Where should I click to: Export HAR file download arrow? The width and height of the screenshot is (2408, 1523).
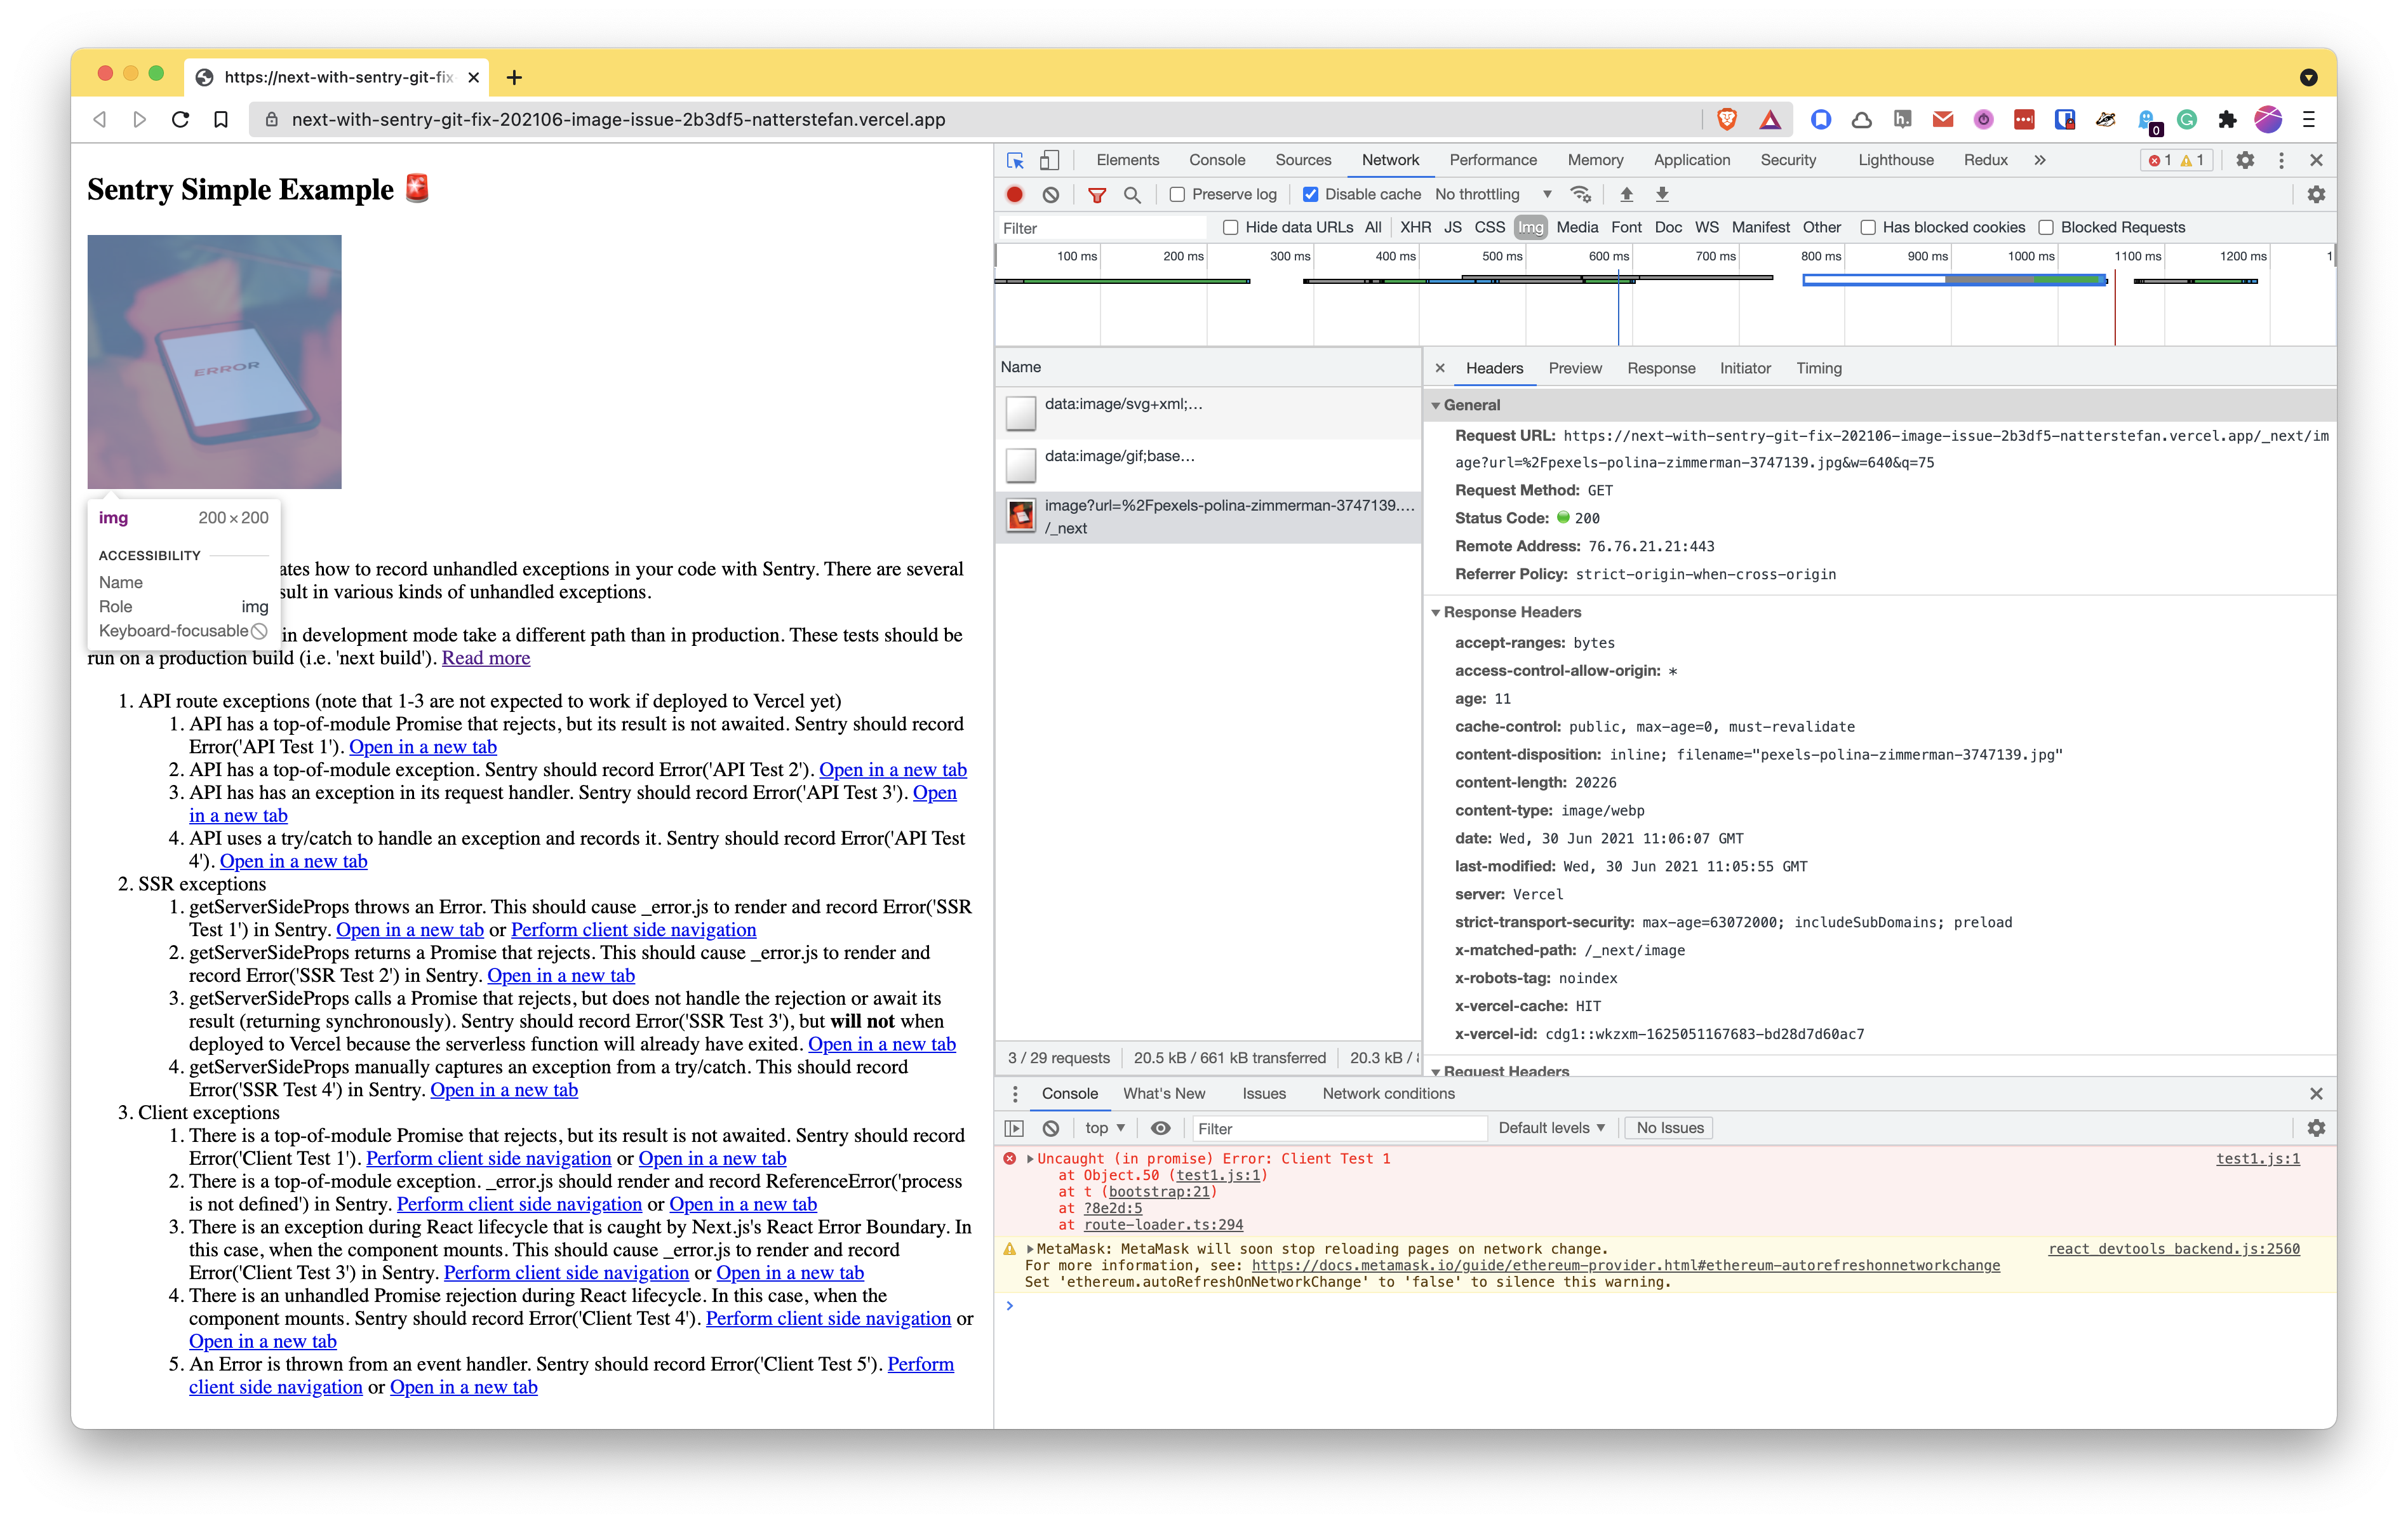pyautogui.click(x=1662, y=194)
